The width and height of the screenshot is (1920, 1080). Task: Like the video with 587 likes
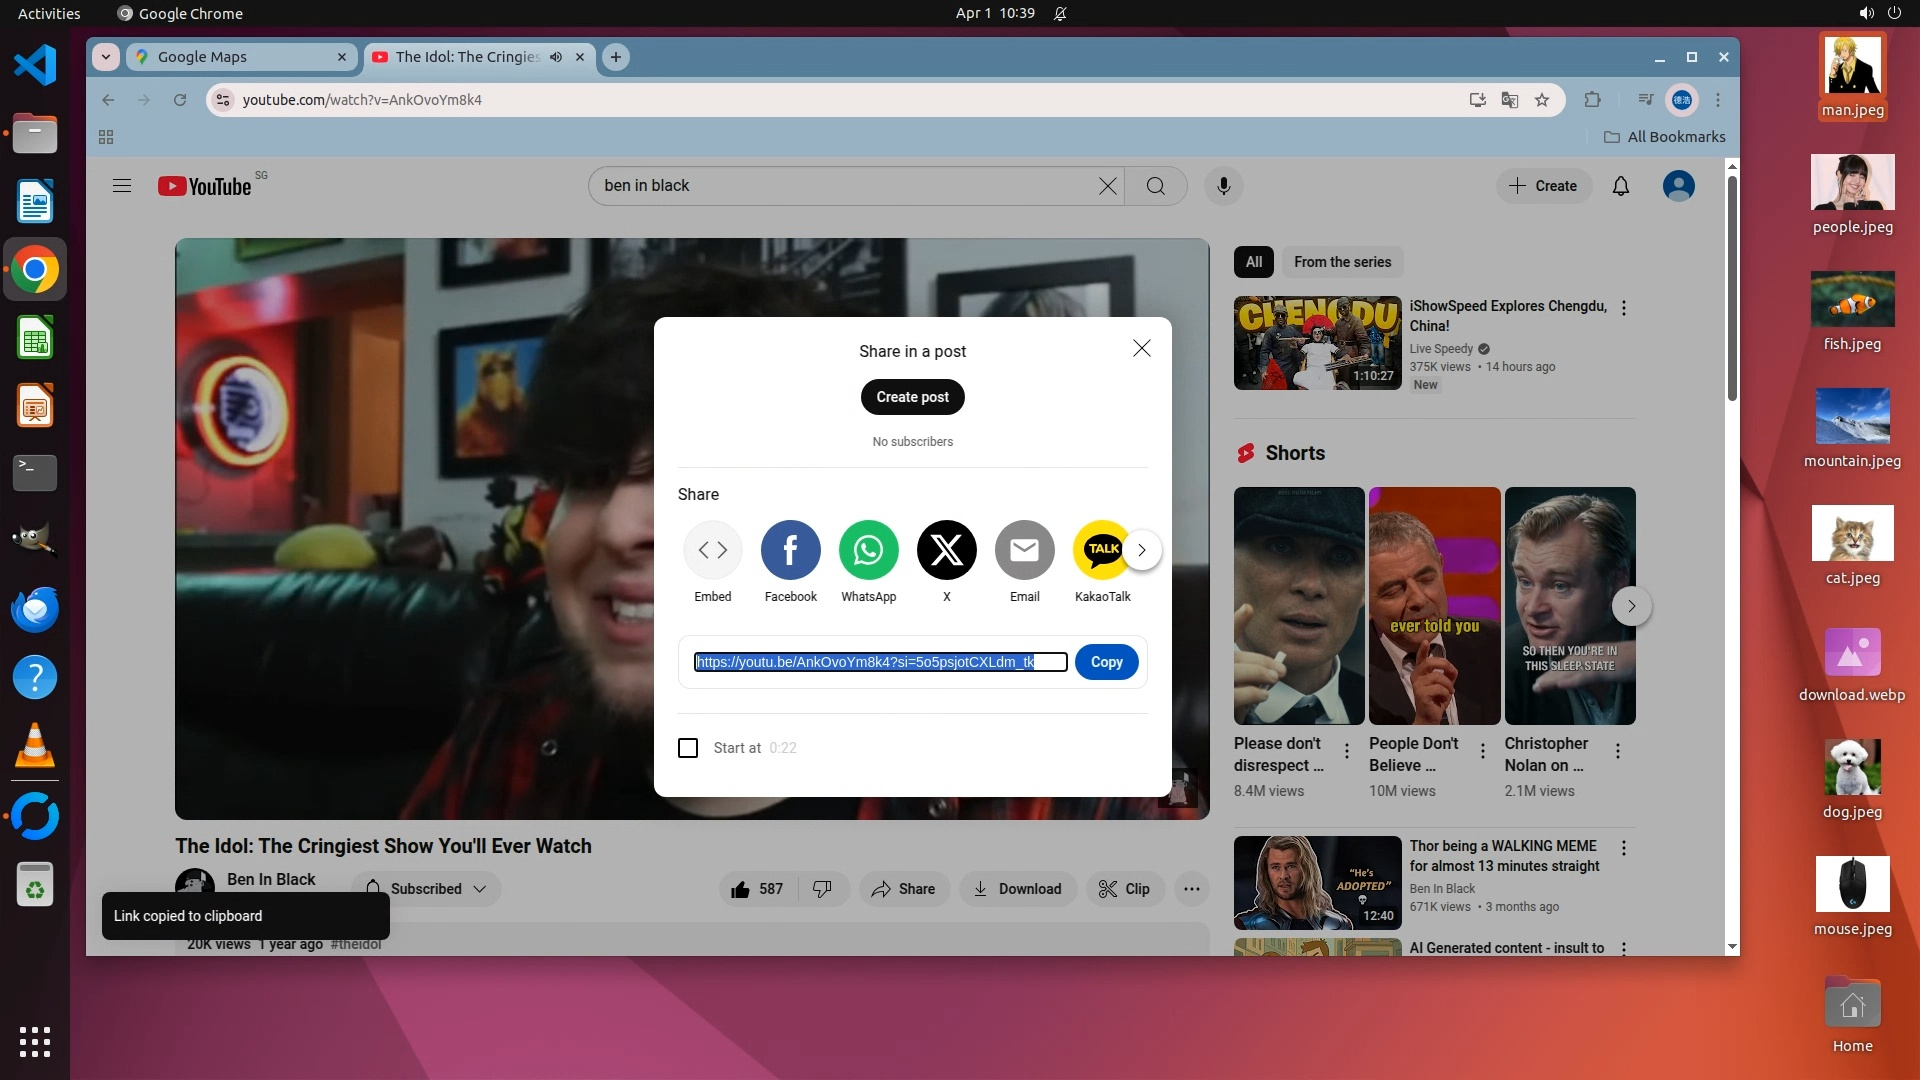pyautogui.click(x=757, y=889)
